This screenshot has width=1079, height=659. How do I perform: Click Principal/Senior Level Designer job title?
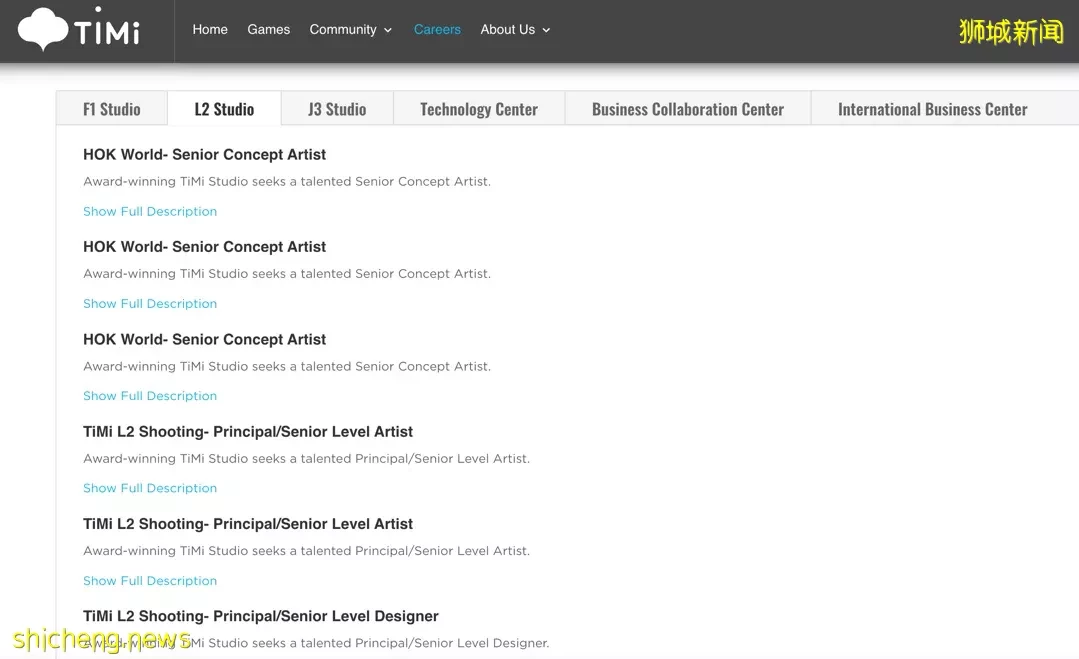[261, 616]
